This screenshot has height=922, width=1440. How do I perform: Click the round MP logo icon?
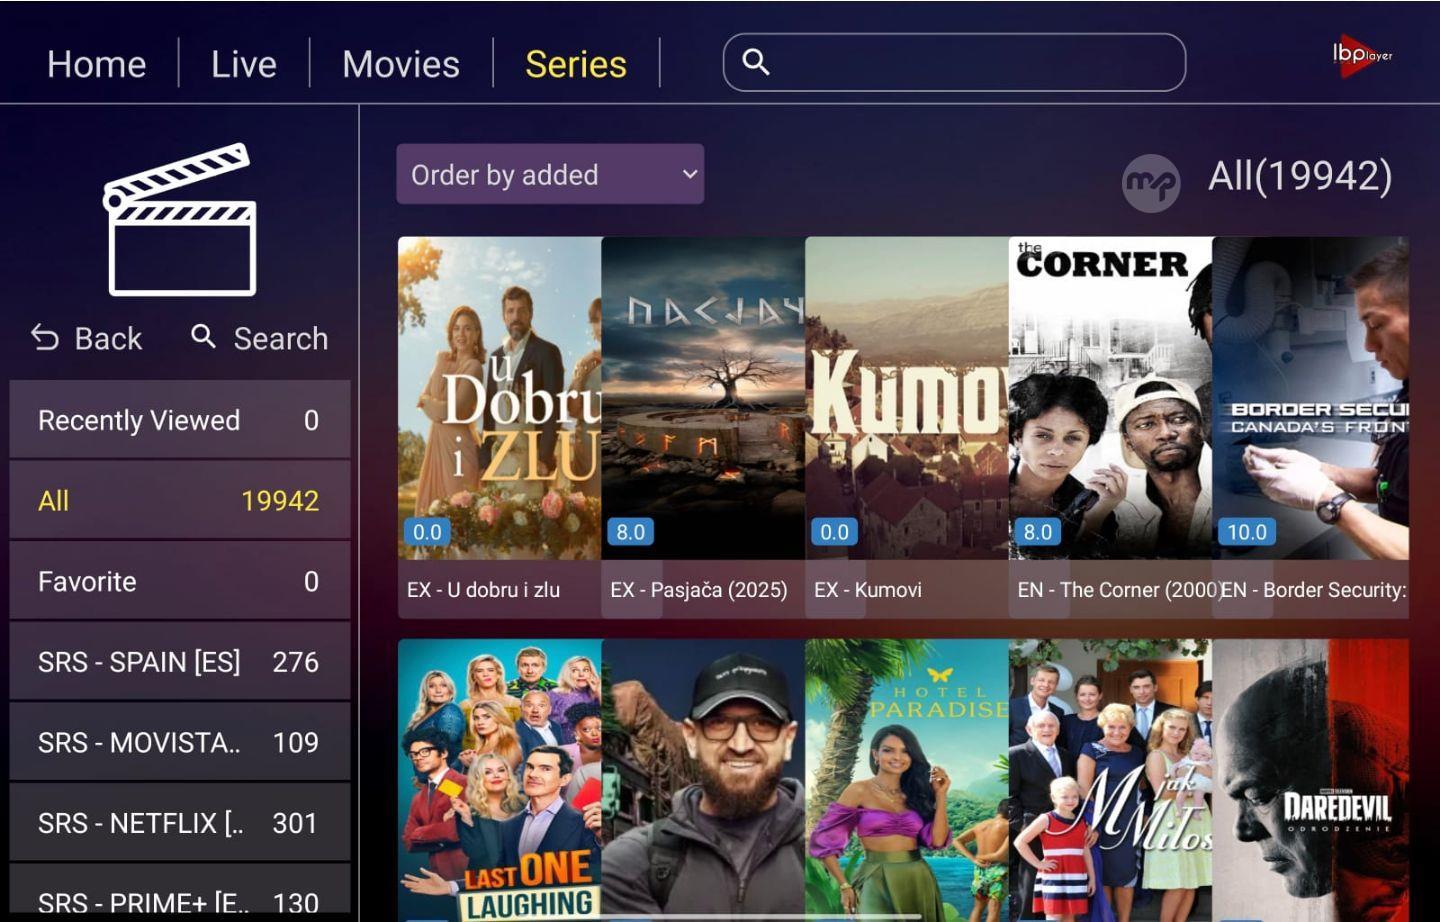pyautogui.click(x=1151, y=183)
